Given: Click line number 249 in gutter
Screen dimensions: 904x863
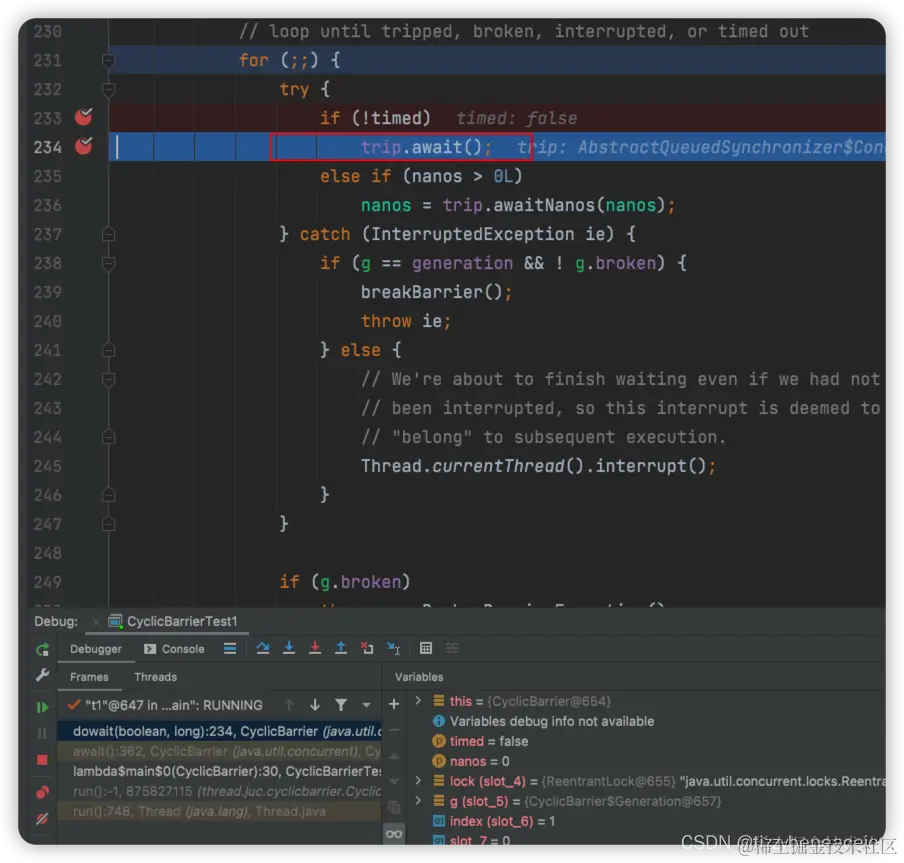Looking at the screenshot, I should pos(47,582).
